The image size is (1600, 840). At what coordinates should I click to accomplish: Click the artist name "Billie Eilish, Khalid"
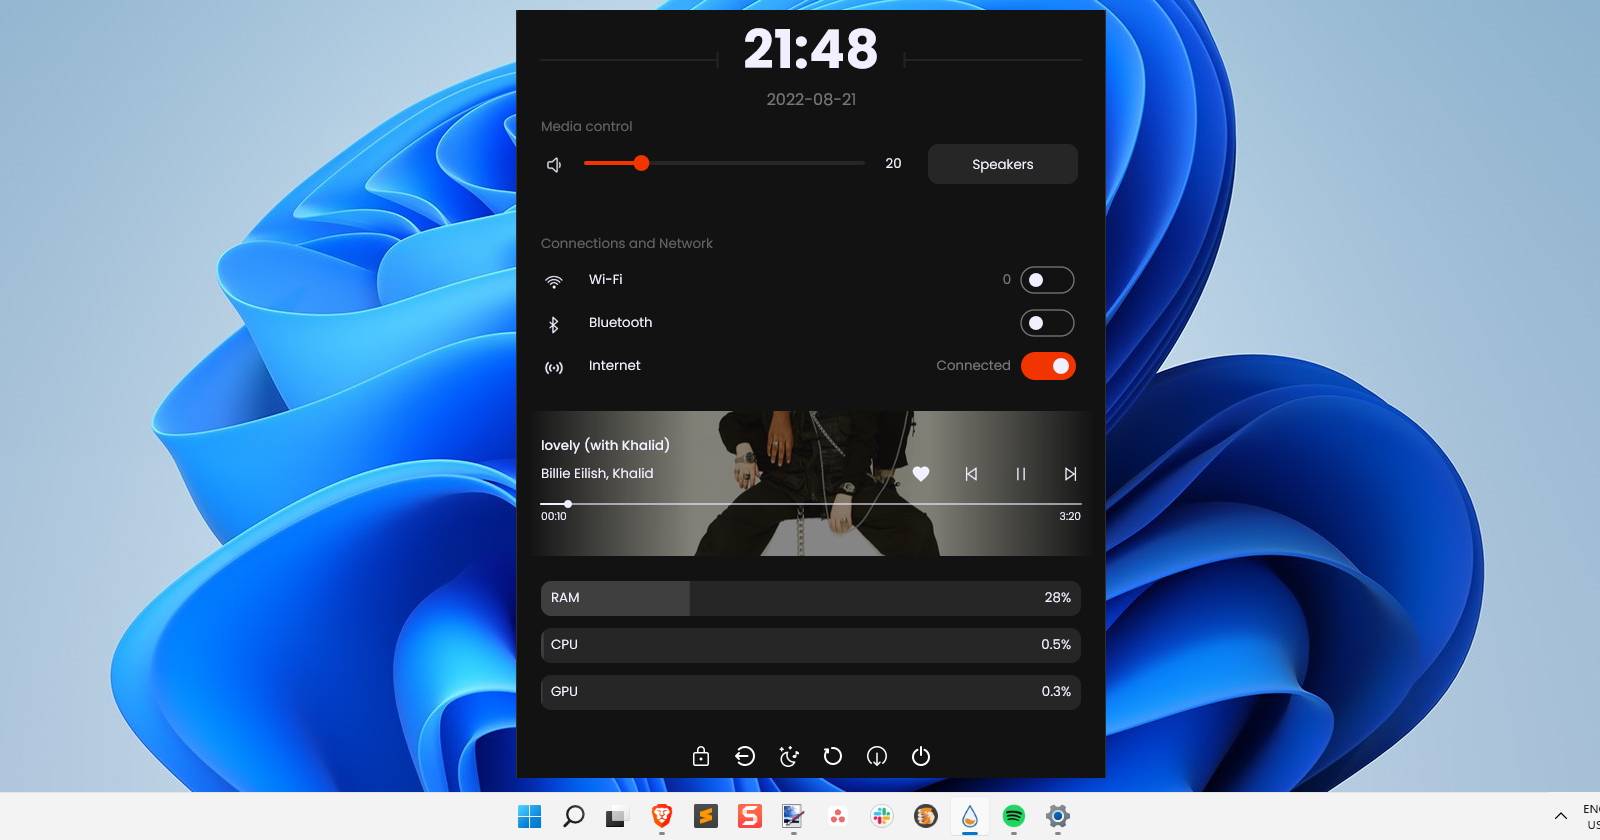coord(597,473)
